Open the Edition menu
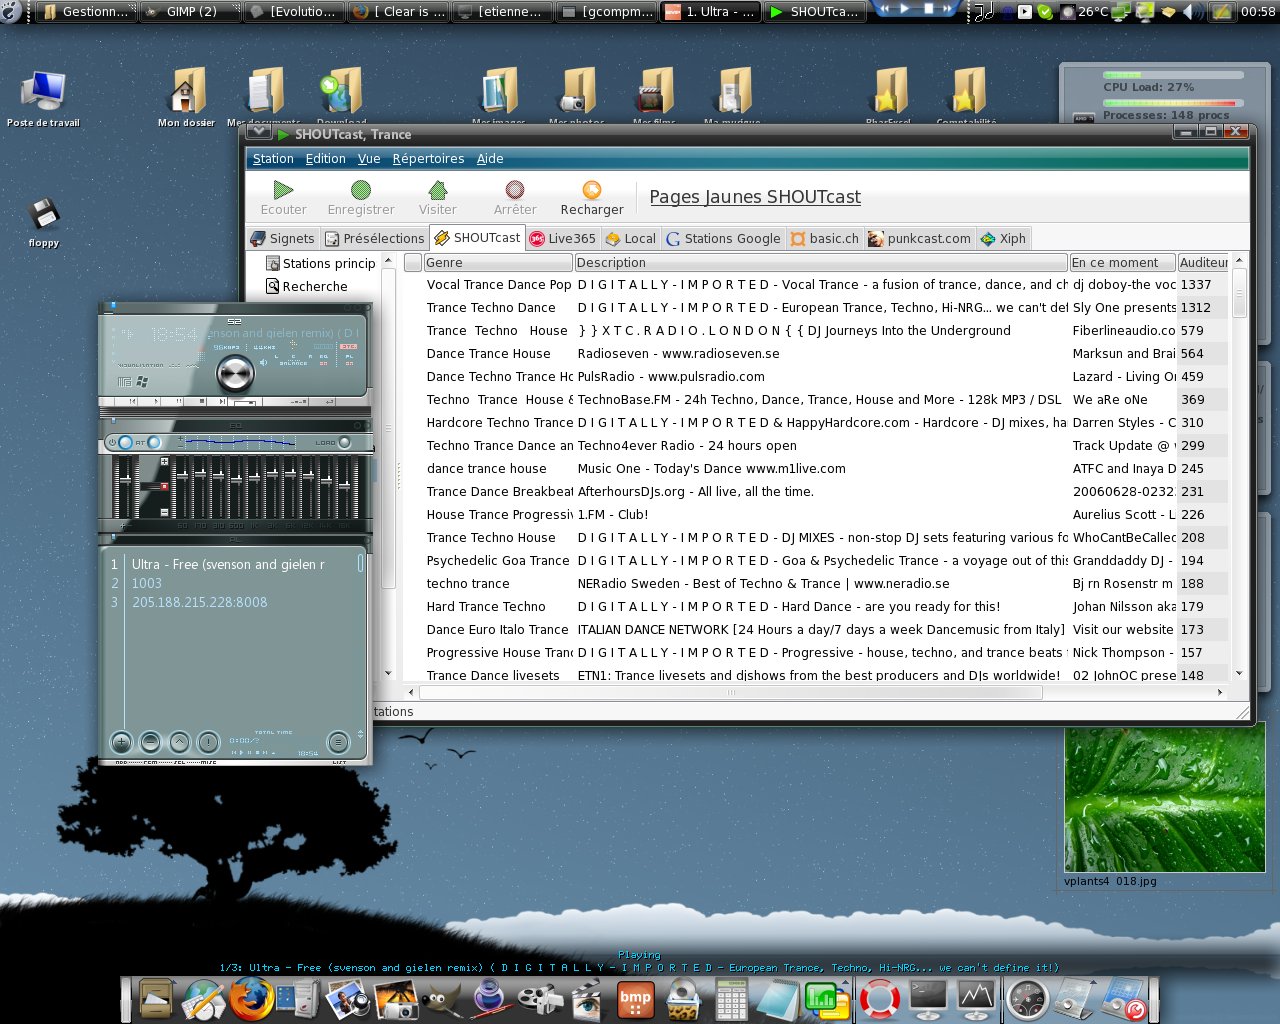Screen dimensions: 1280x1024 tap(326, 159)
